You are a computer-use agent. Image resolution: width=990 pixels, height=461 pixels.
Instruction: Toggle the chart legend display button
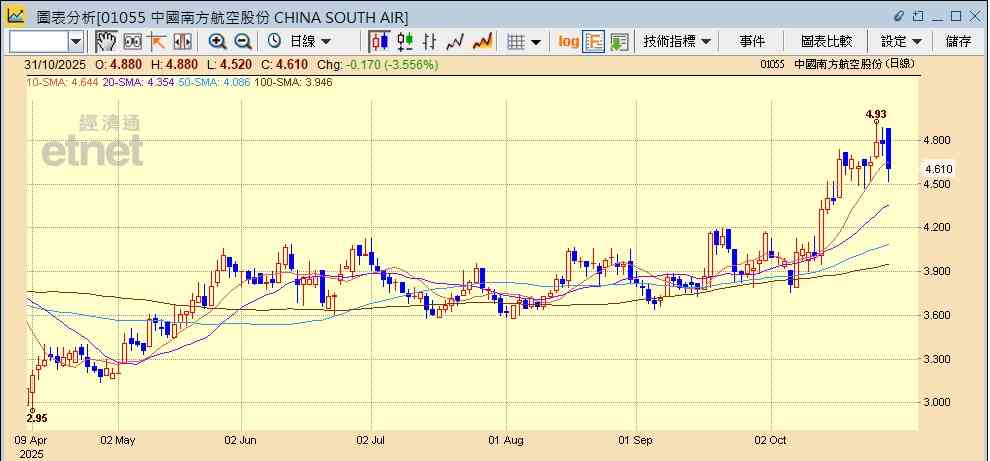[x=594, y=41]
